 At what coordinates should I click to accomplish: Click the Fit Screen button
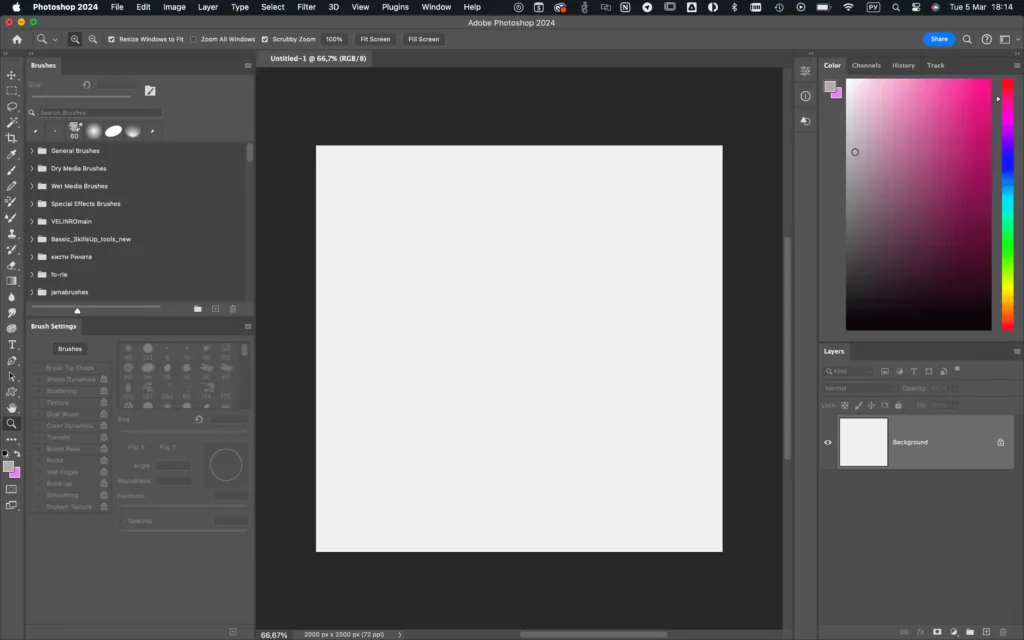pyautogui.click(x=375, y=39)
